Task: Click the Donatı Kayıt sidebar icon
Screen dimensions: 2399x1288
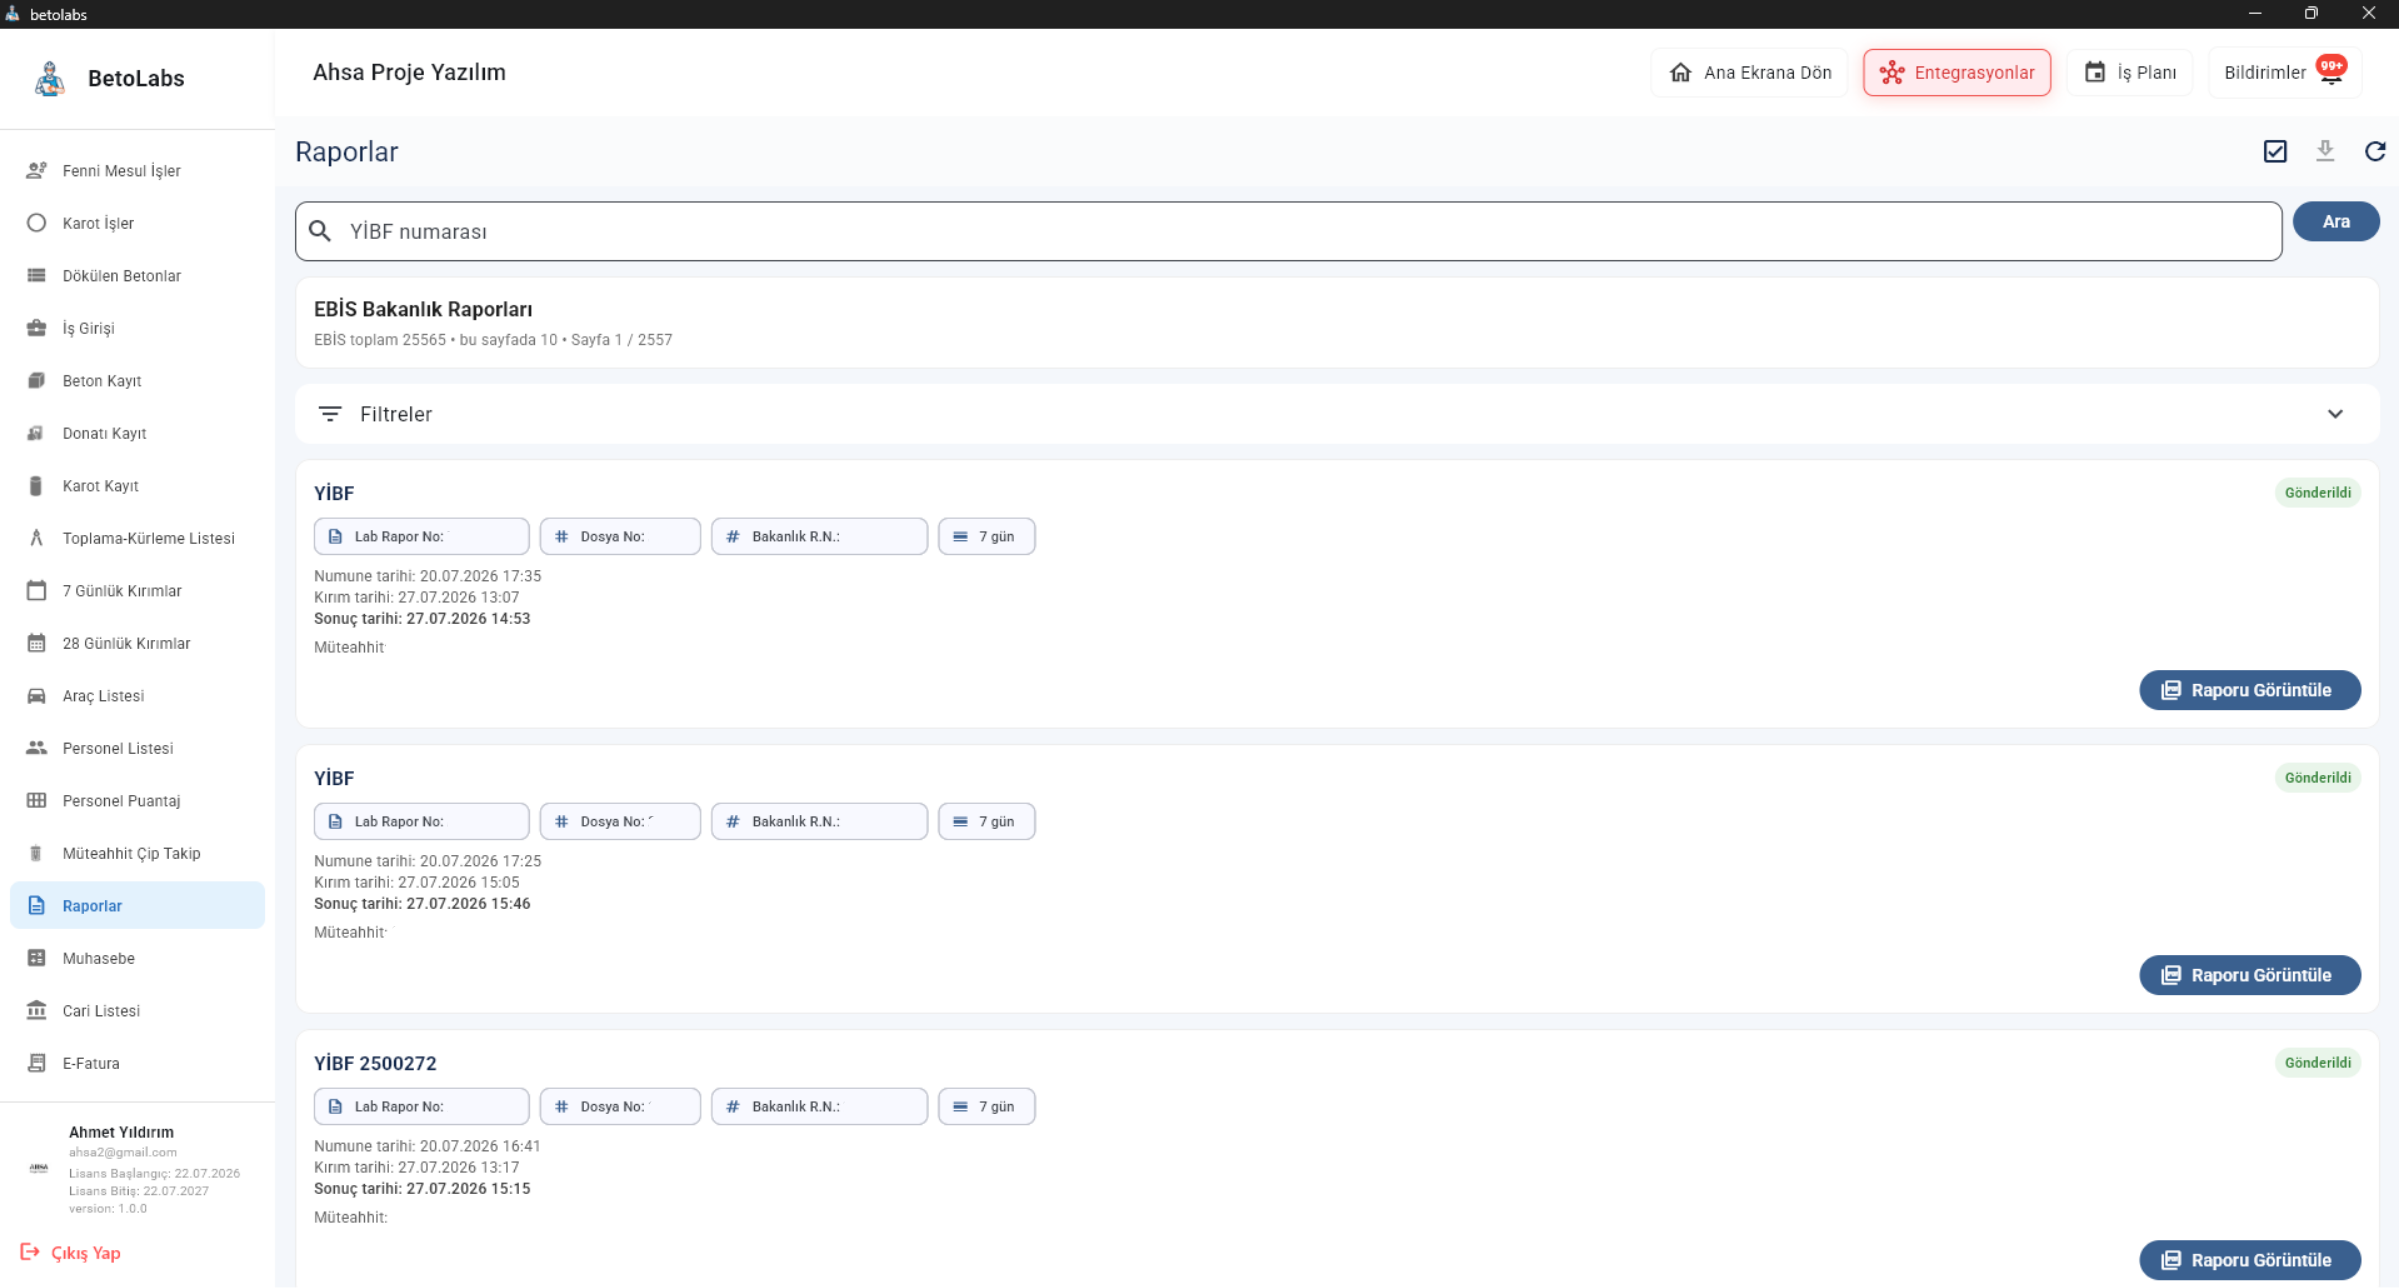Action: pyautogui.click(x=37, y=433)
